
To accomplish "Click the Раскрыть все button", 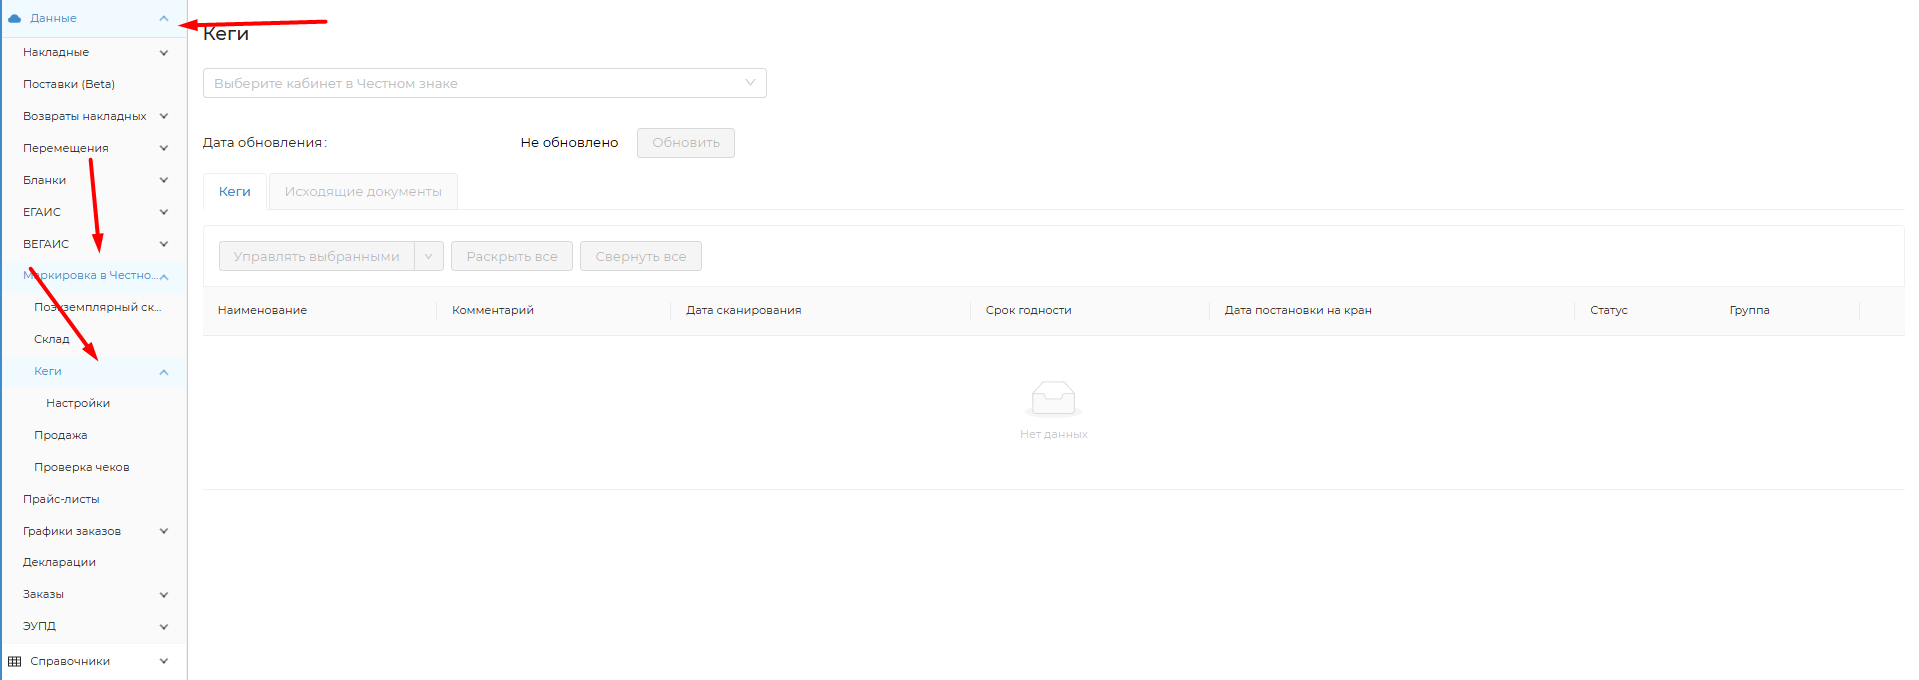I will pos(511,256).
